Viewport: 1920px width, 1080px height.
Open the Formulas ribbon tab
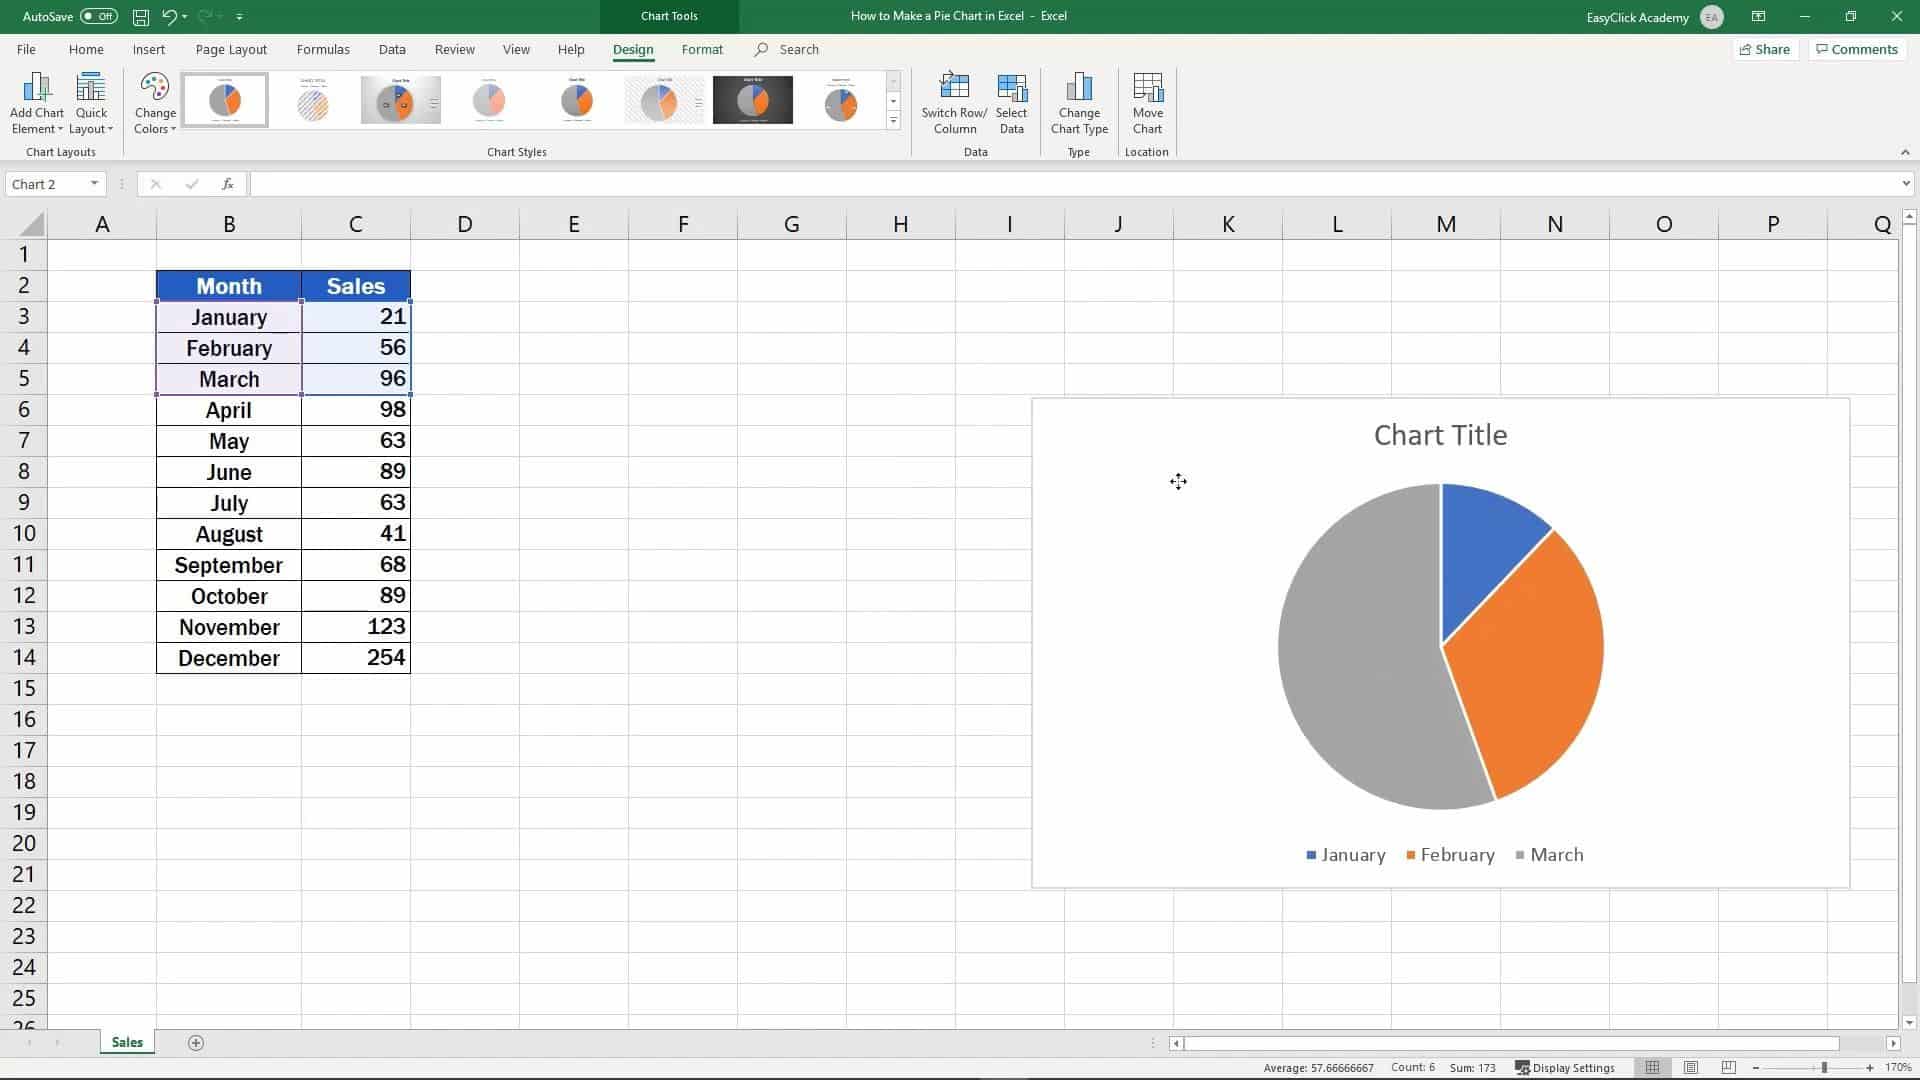[x=322, y=49]
